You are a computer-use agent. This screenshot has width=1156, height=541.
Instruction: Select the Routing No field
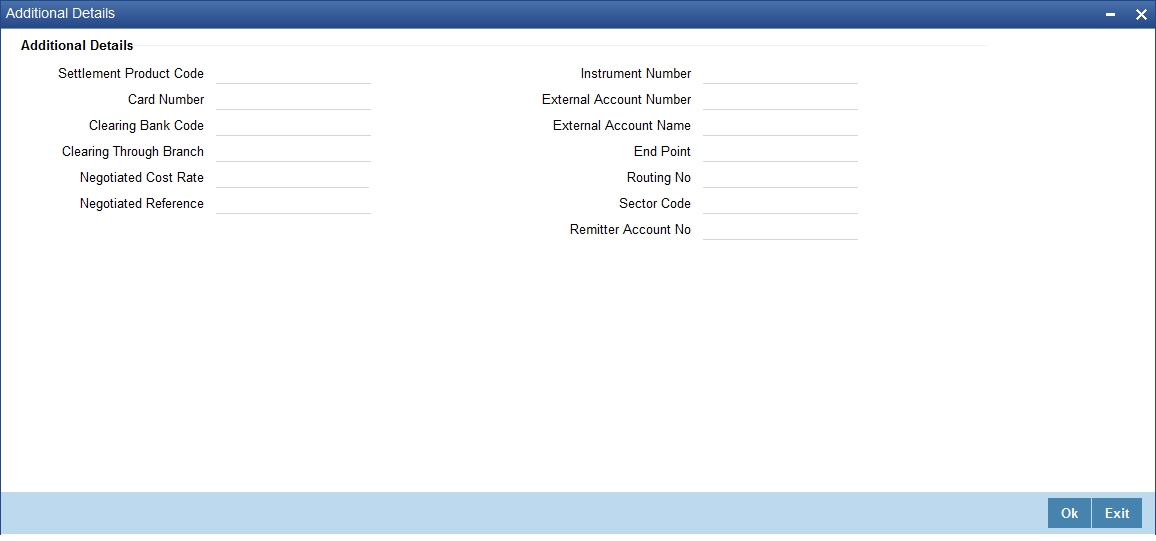780,178
